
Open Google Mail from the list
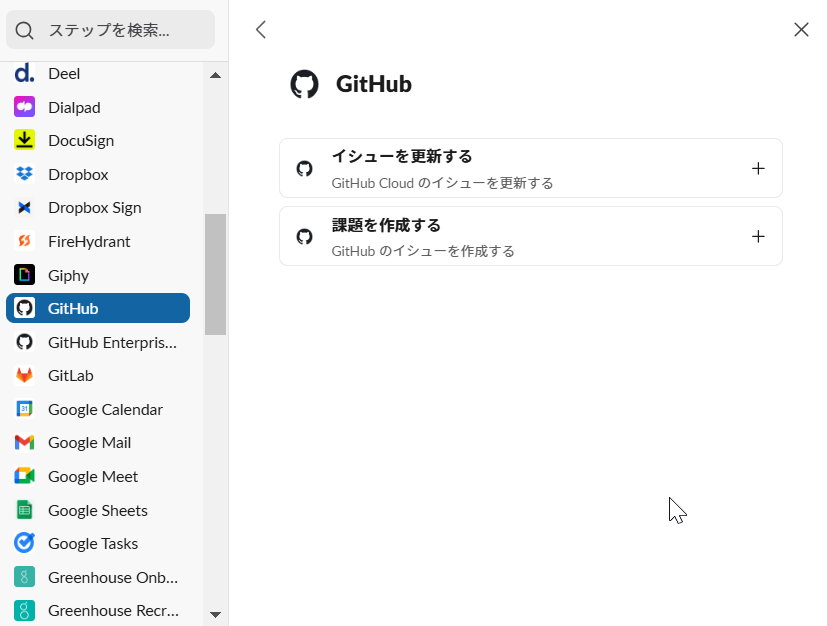[89, 443]
